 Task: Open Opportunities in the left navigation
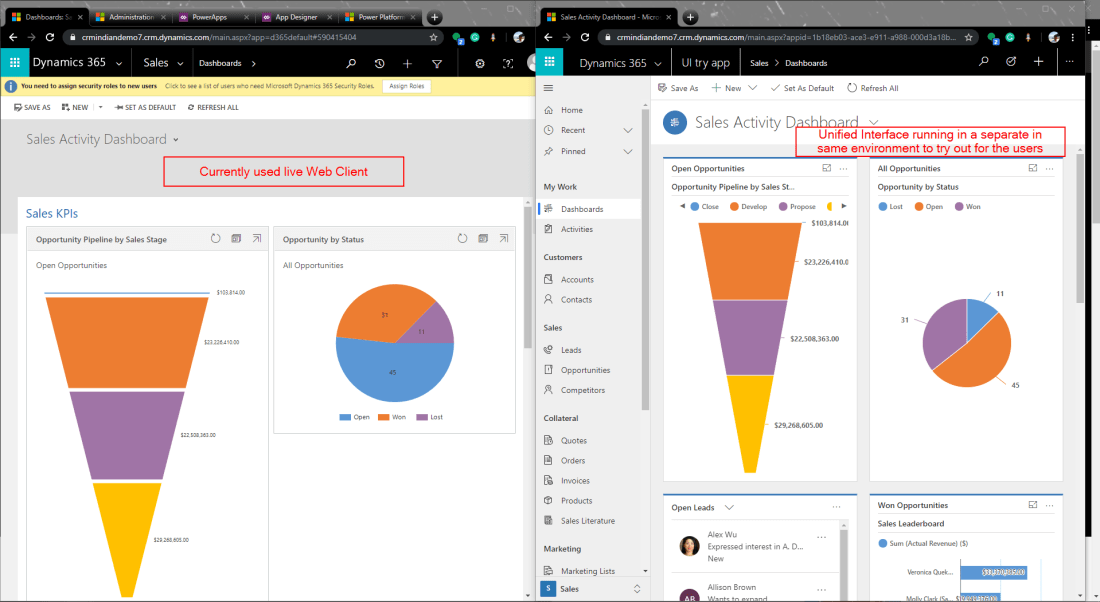pos(585,370)
